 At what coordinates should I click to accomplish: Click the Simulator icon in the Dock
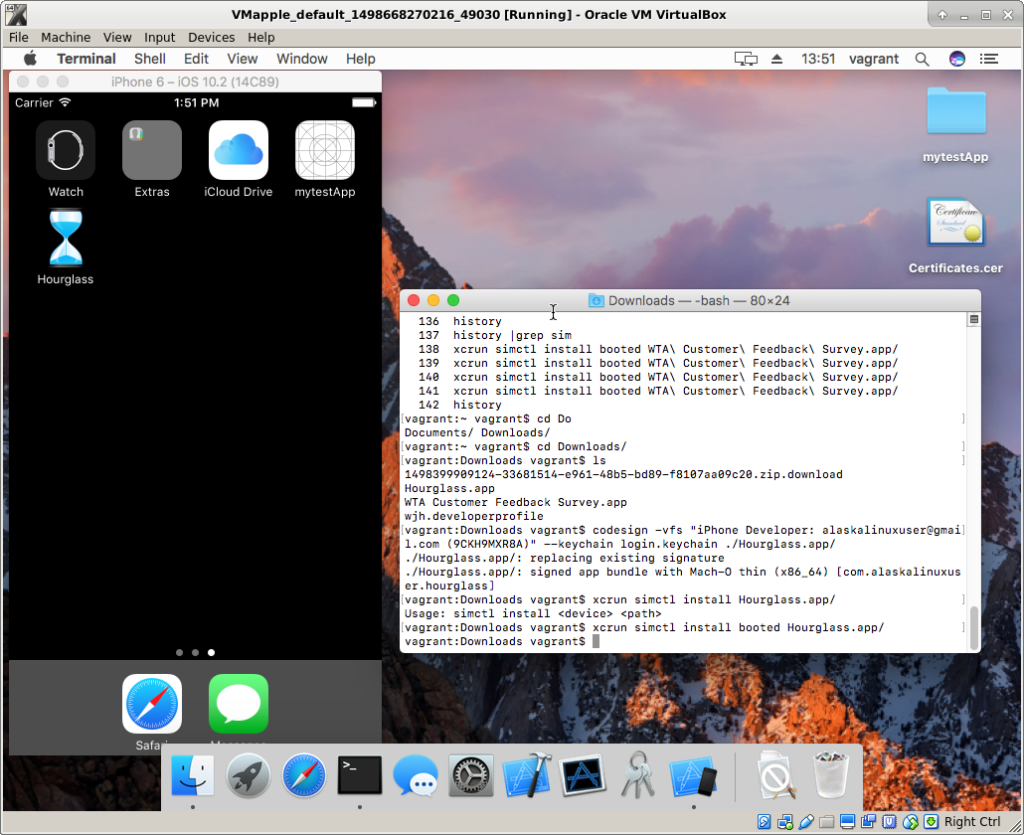tap(693, 775)
